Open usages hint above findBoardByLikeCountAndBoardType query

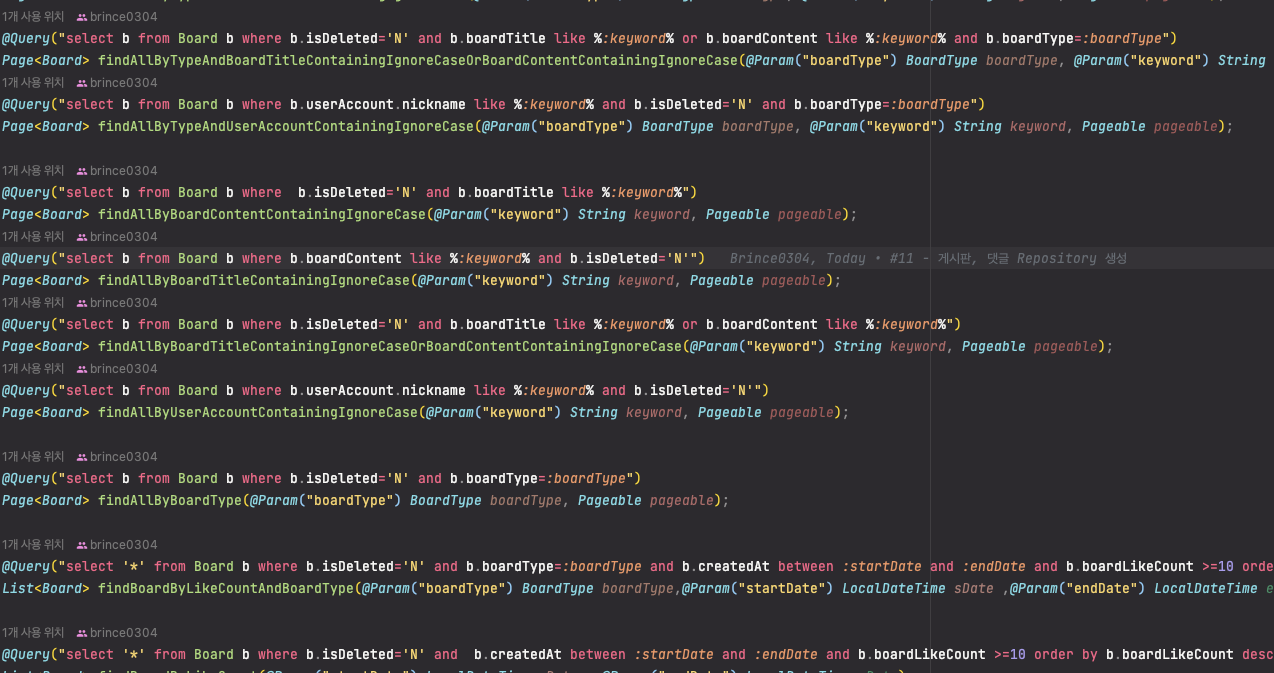pyautogui.click(x=33, y=545)
